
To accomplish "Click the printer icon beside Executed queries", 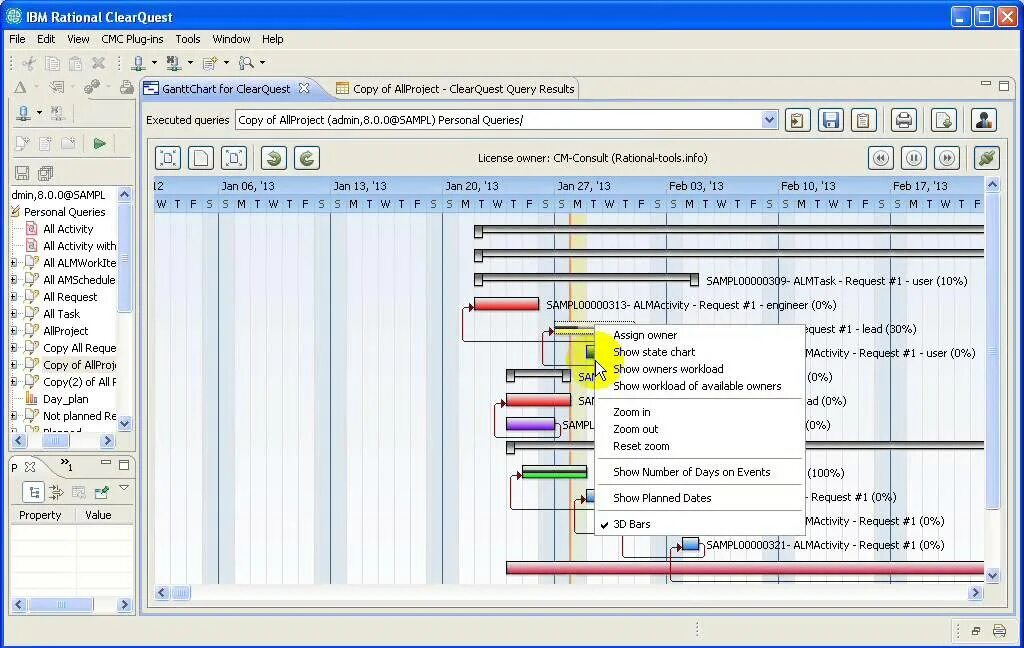I will (904, 120).
